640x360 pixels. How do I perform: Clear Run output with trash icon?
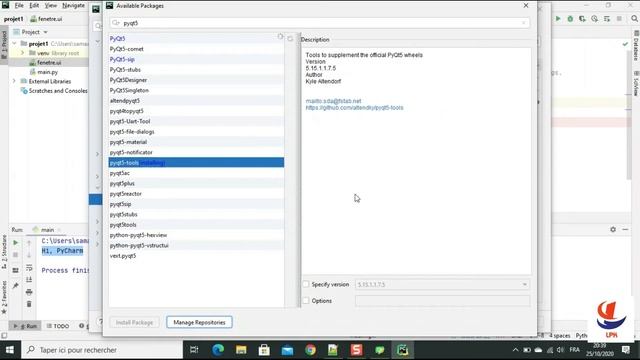29,304
